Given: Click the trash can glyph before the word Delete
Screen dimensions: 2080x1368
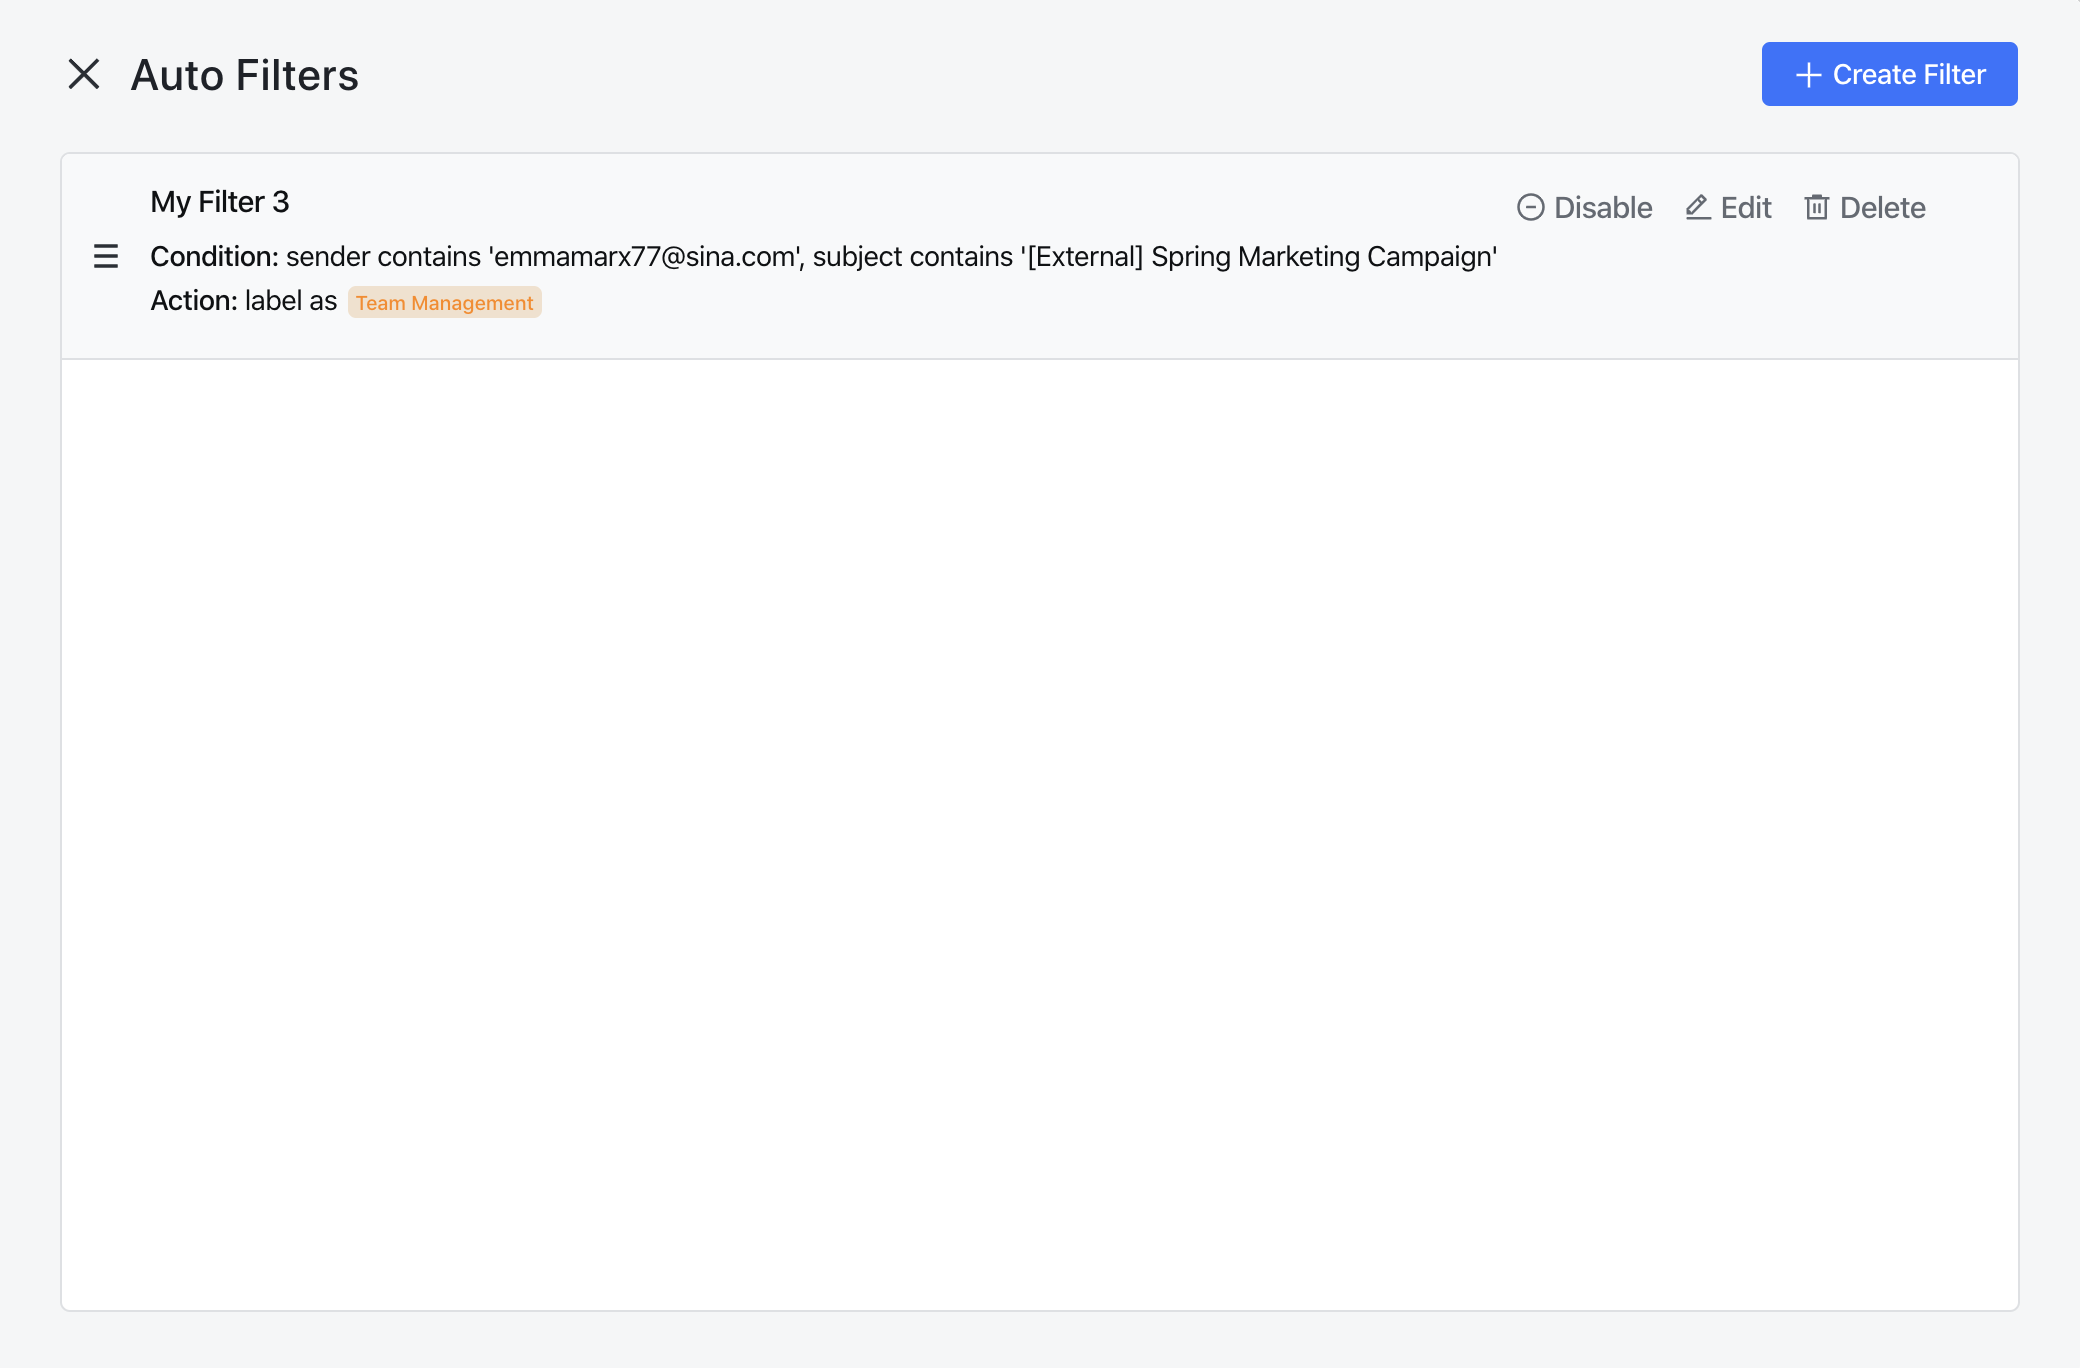Looking at the screenshot, I should (x=1817, y=207).
